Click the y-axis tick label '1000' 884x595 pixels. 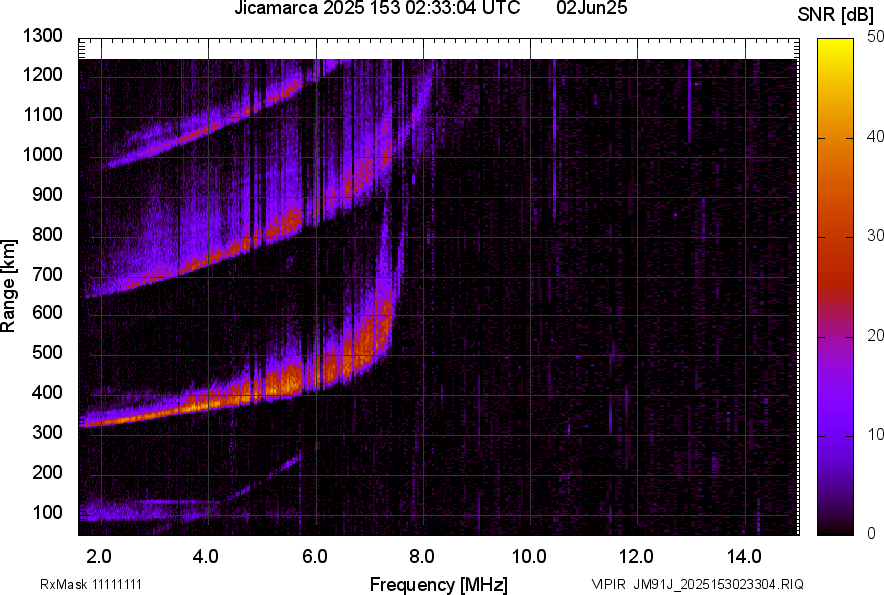(42, 154)
